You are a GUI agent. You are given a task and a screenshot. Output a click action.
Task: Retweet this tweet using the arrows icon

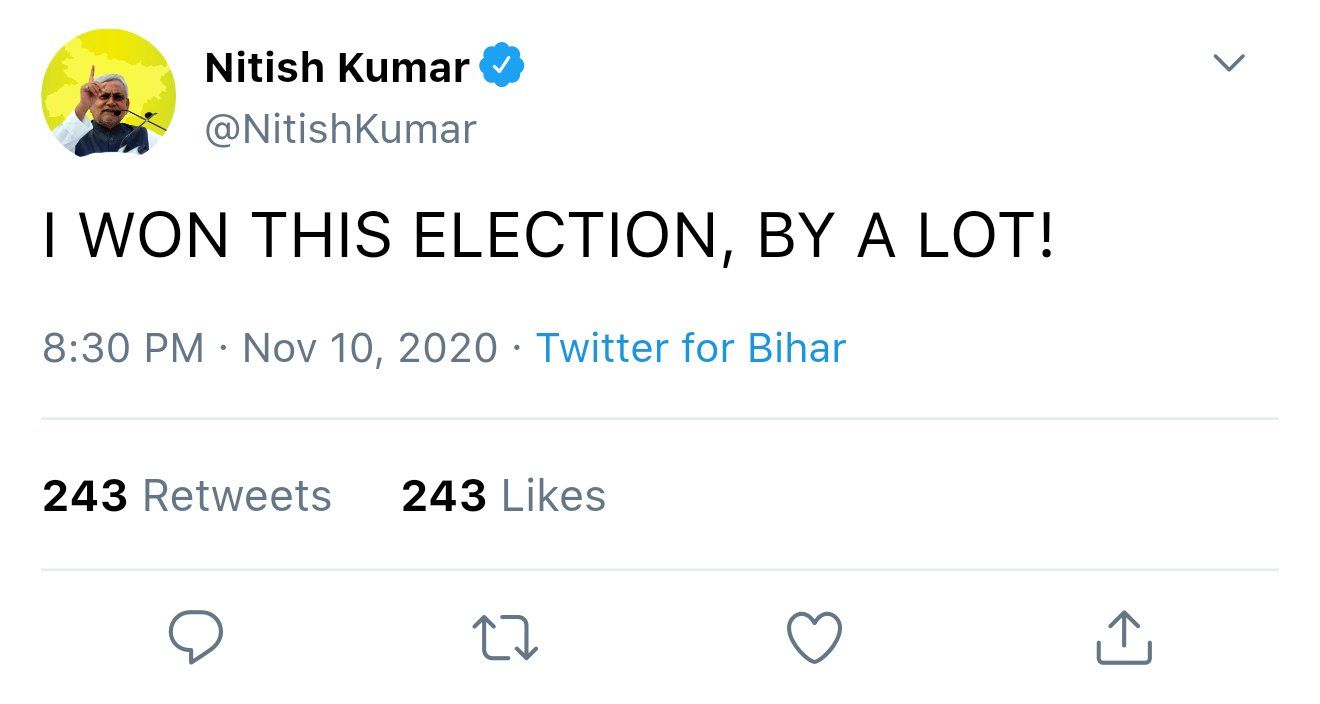505,637
